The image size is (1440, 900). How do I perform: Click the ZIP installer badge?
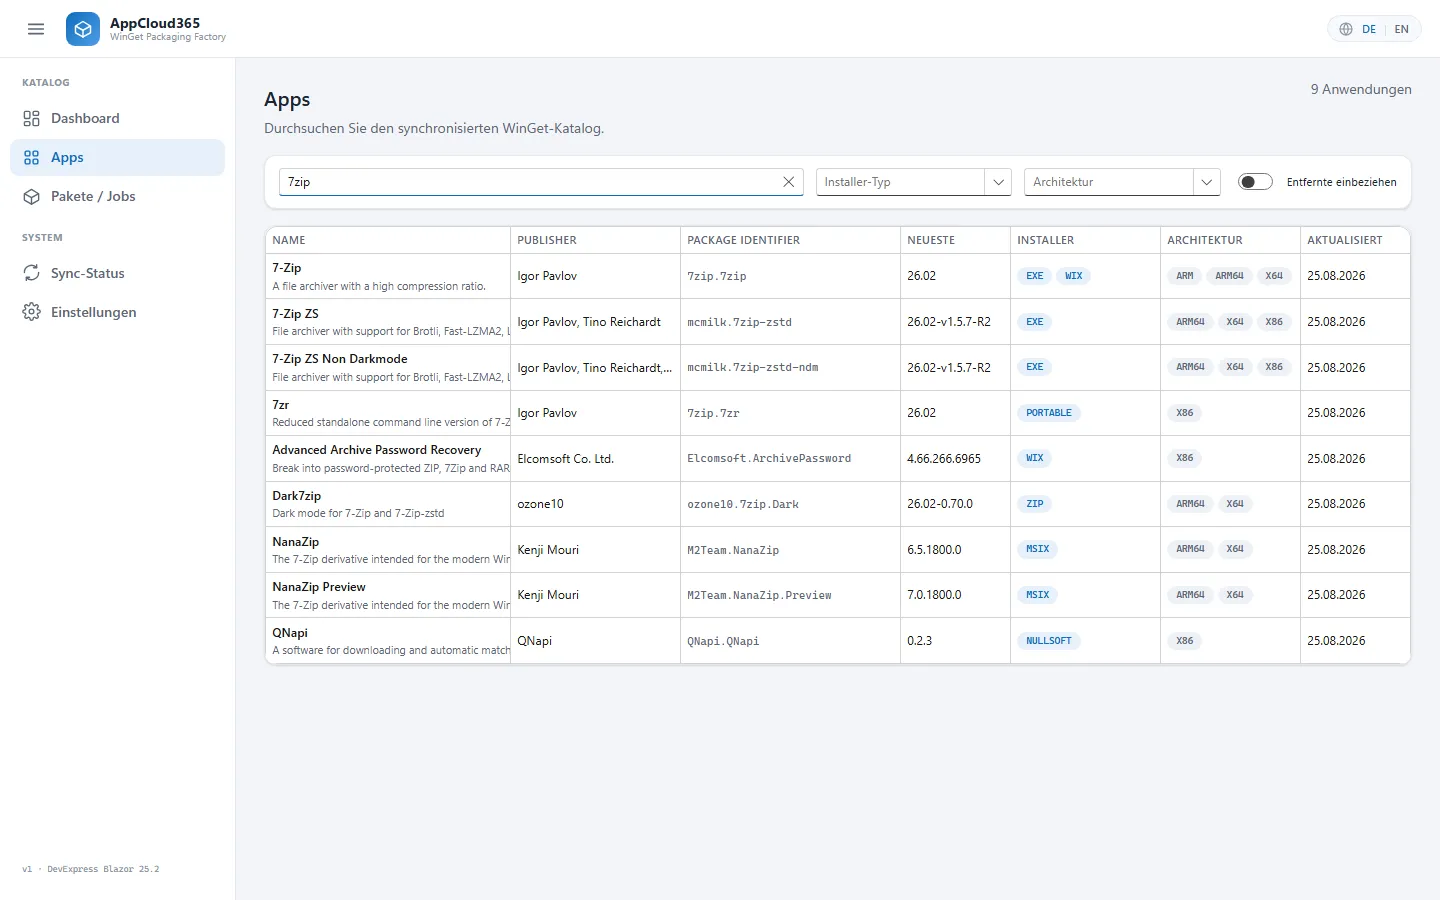click(1035, 504)
